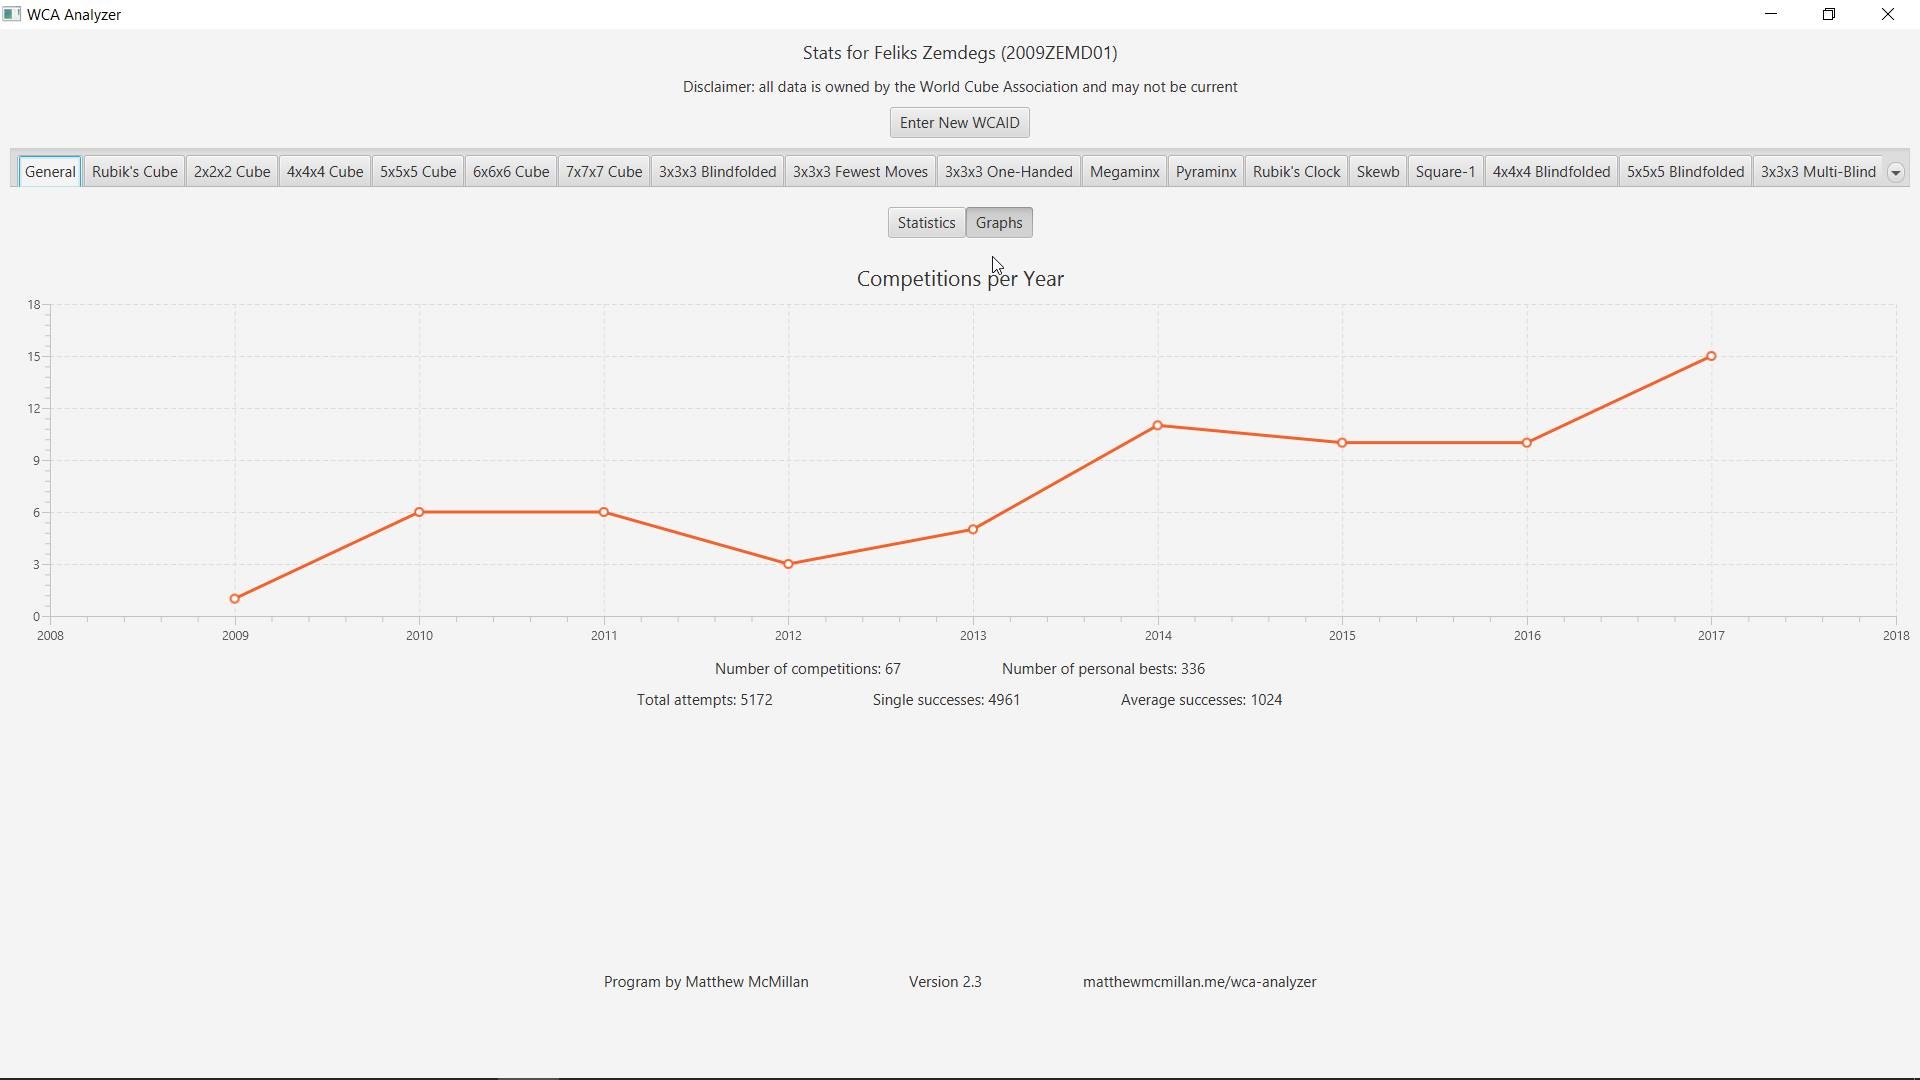Open the Megaminx tab
The height and width of the screenshot is (1080, 1920).
point(1124,172)
